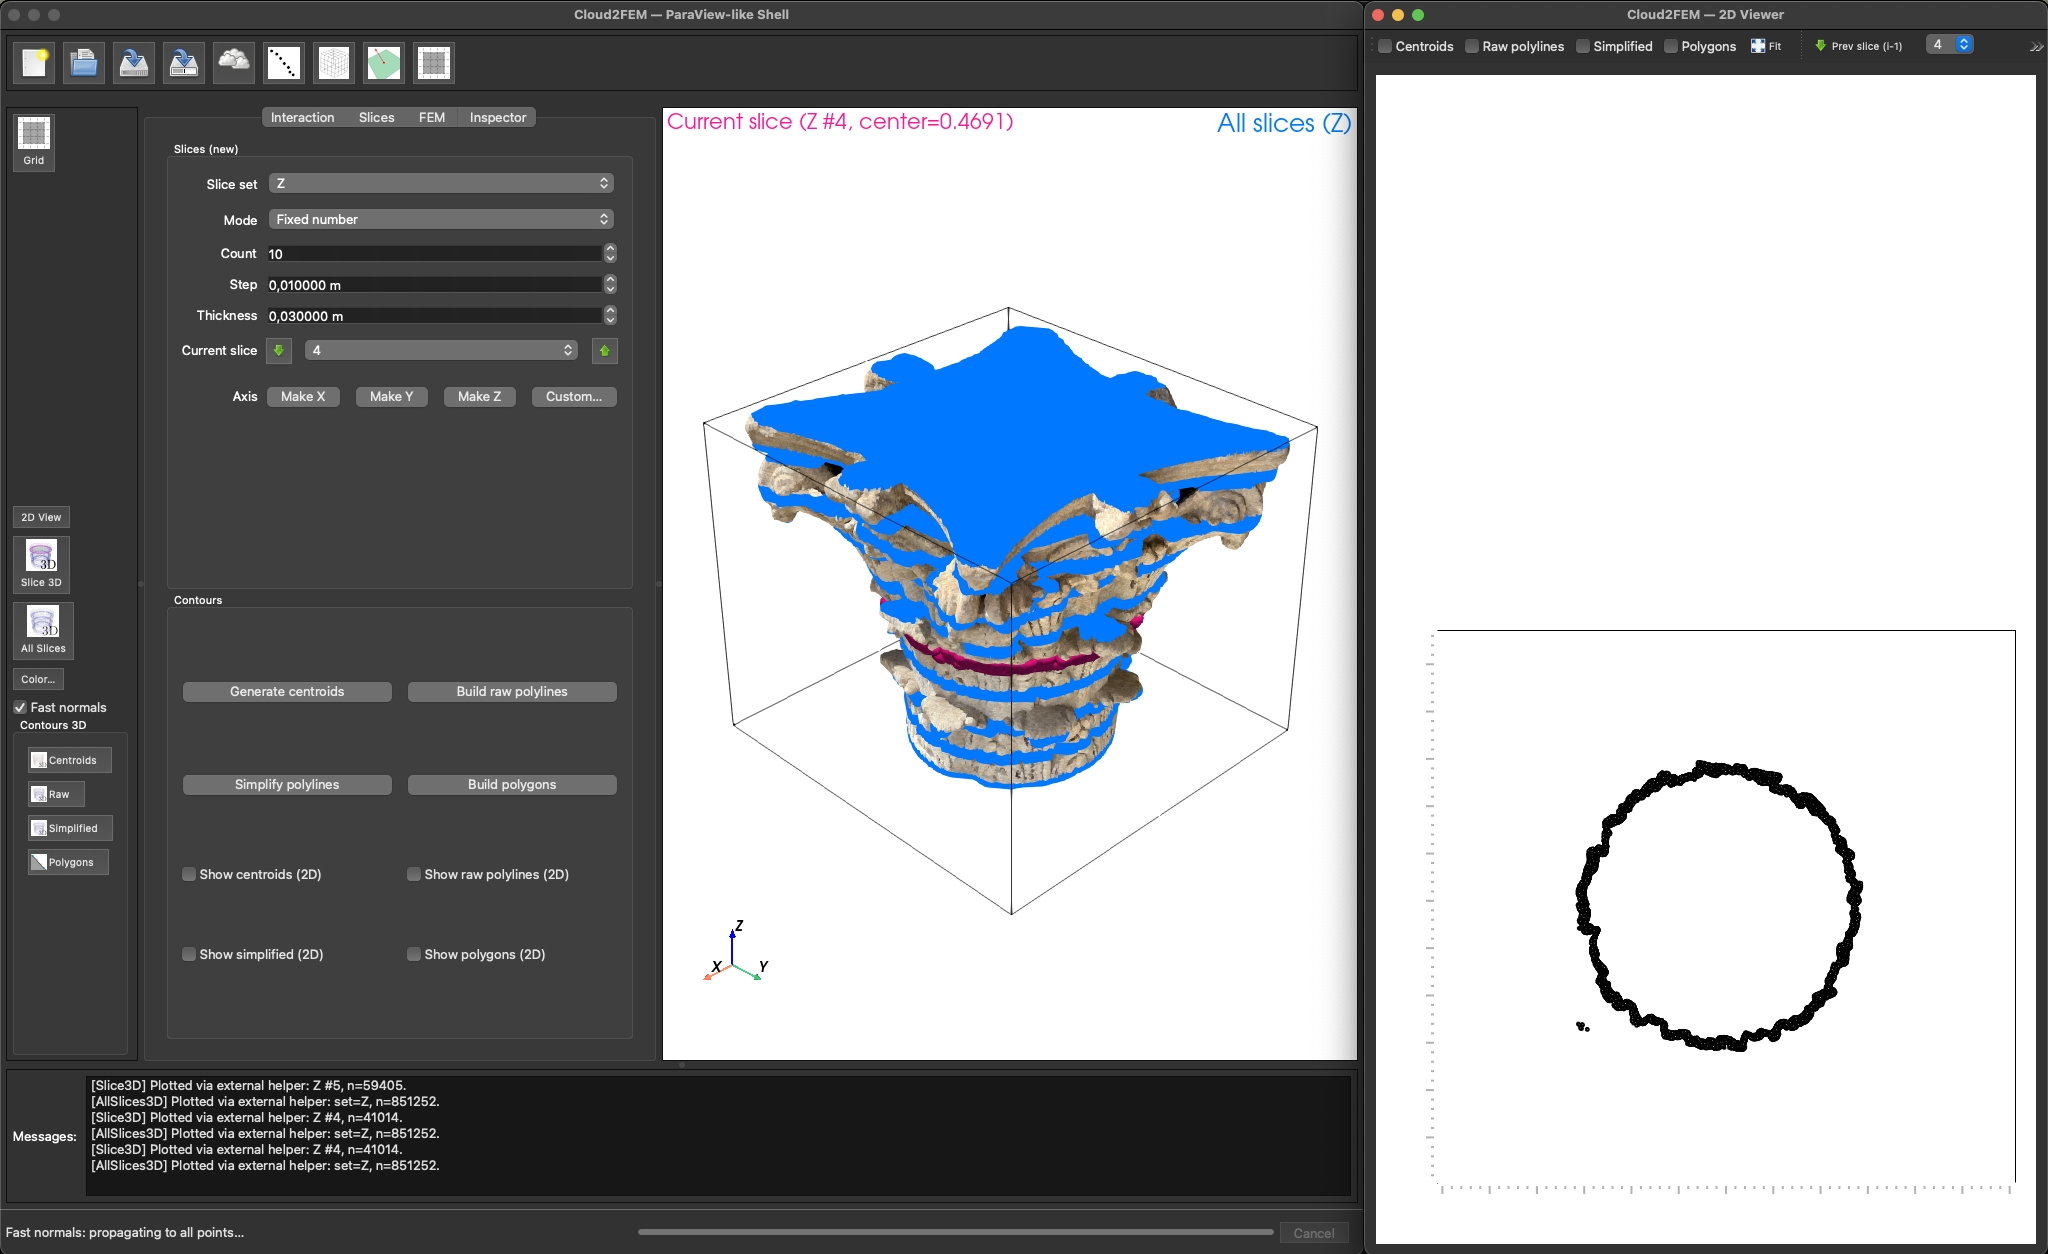Click the open folder icon in toolbar
This screenshot has width=2048, height=1254.
coord(84,63)
